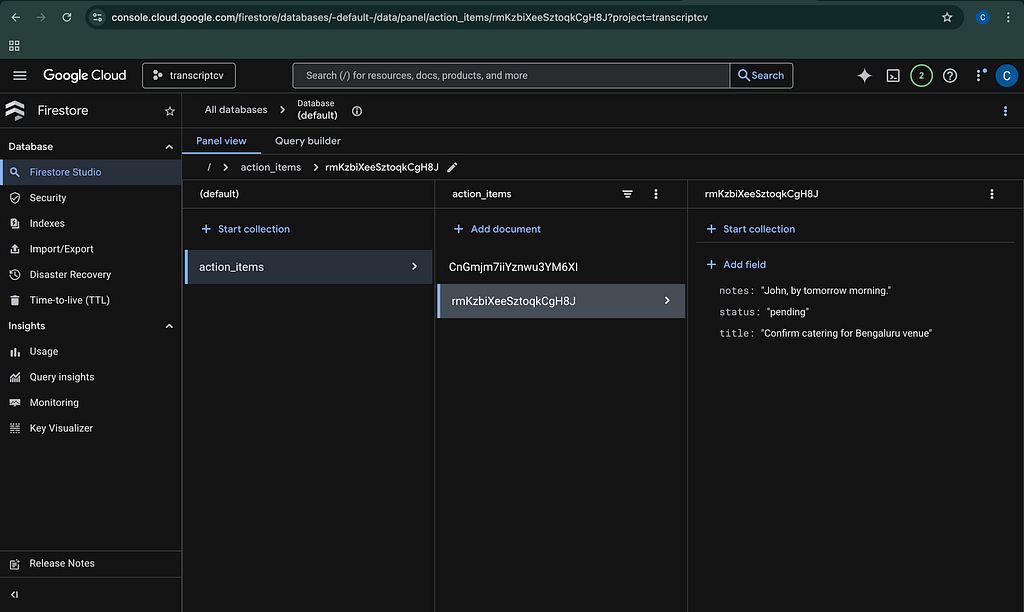Open the Help question mark icon
Image resolution: width=1024 pixels, height=612 pixels.
[x=950, y=76]
